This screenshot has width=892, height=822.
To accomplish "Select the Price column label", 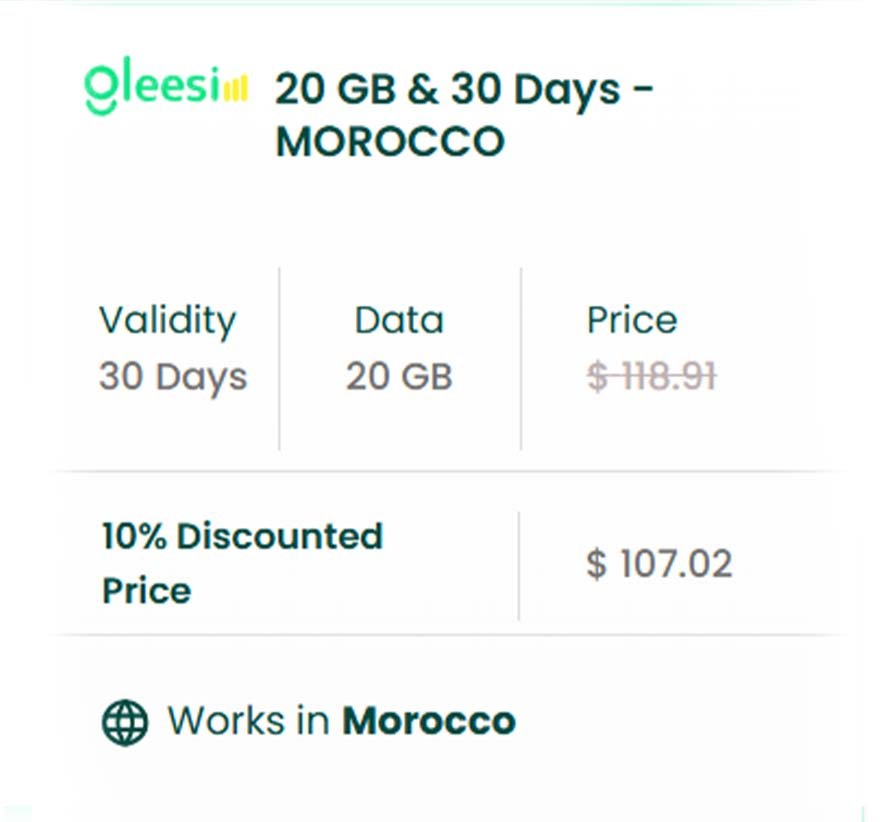I will 631,320.
